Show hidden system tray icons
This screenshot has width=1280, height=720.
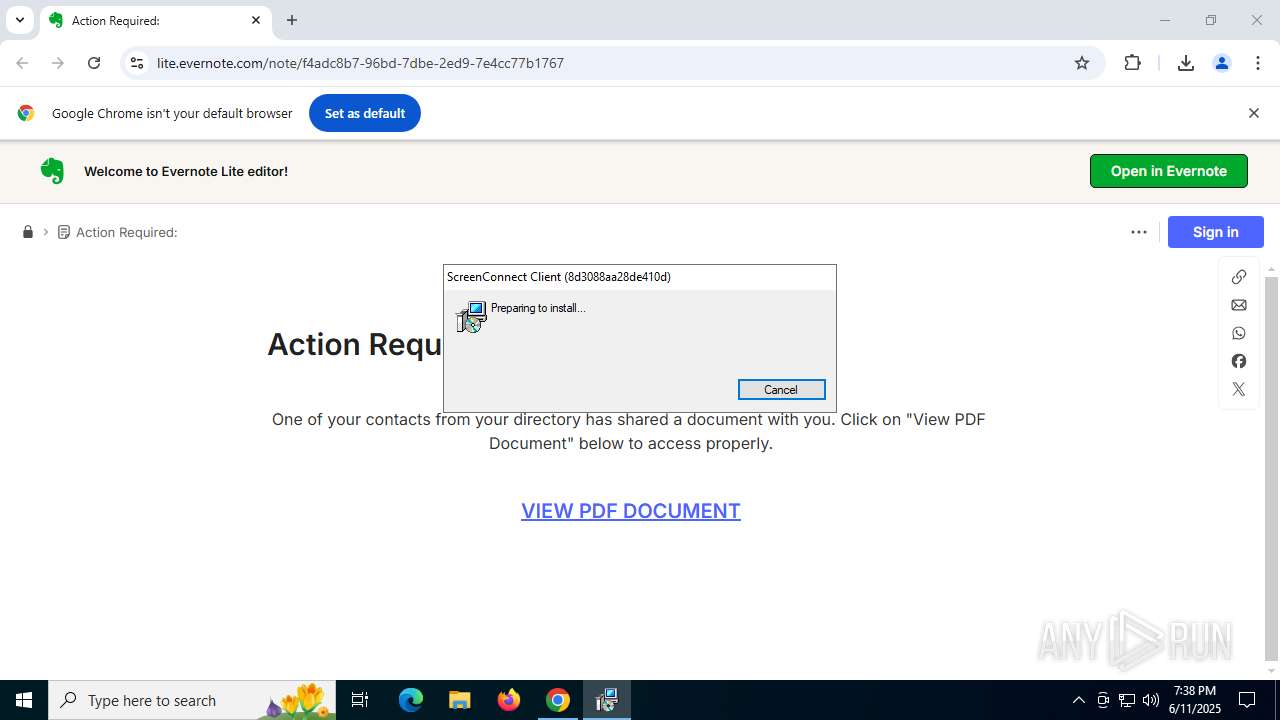click(1078, 700)
